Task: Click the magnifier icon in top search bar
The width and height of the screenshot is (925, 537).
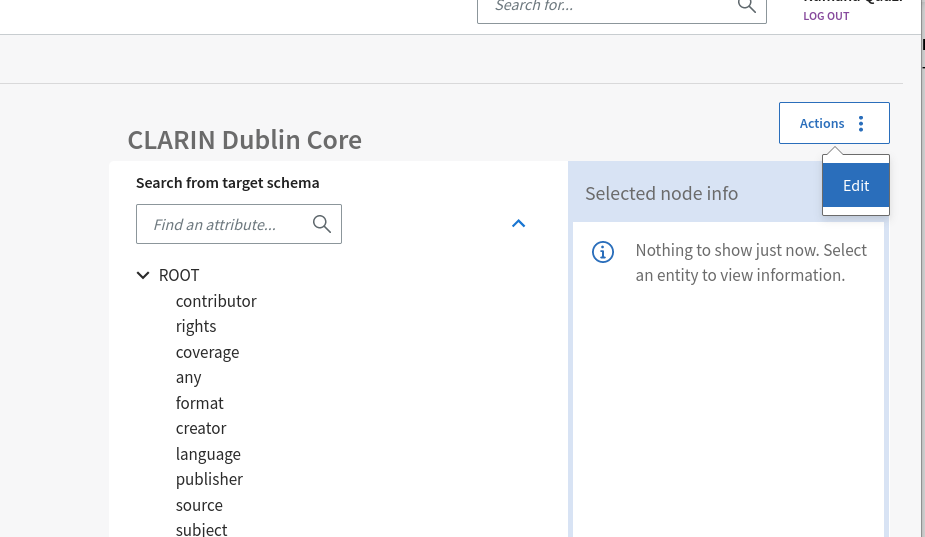Action: pos(746,6)
